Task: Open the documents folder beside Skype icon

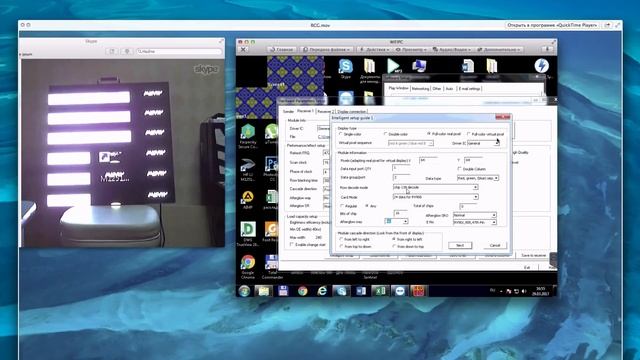Action: (x=370, y=71)
